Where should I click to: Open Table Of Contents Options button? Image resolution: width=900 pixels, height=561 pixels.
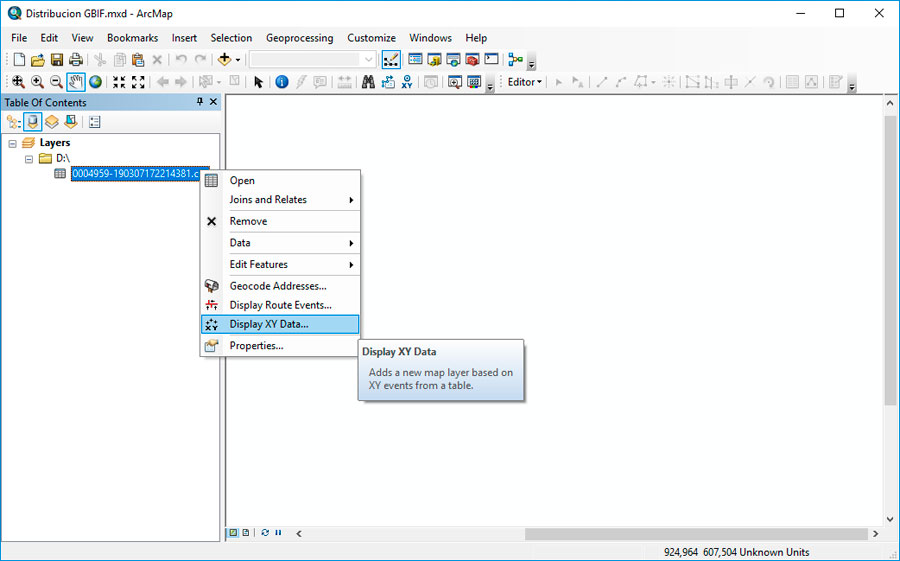click(95, 122)
